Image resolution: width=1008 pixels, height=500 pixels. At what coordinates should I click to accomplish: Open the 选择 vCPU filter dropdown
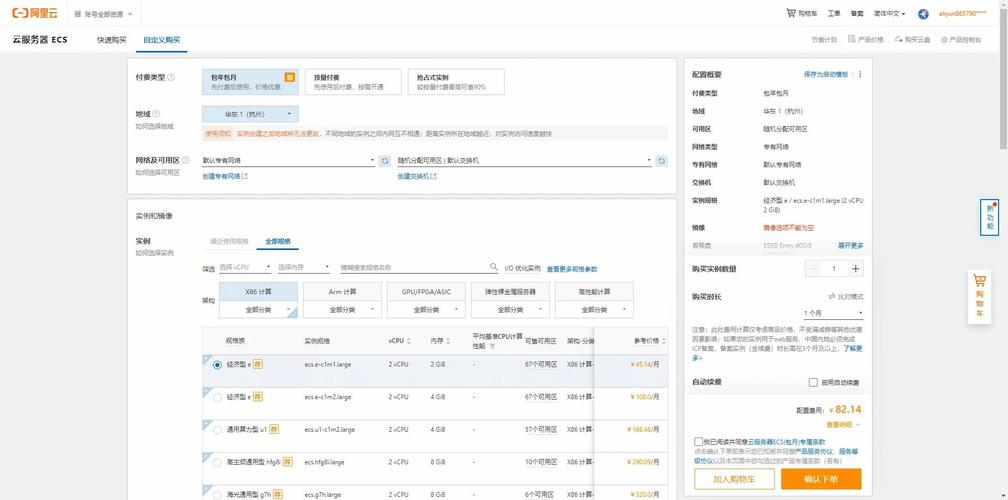[x=245, y=267]
